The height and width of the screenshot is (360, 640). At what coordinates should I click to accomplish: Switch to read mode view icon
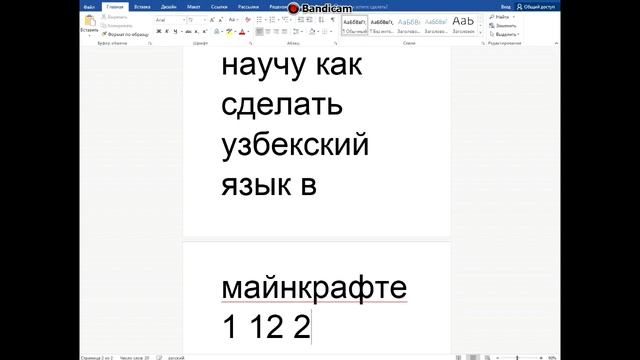point(459,358)
